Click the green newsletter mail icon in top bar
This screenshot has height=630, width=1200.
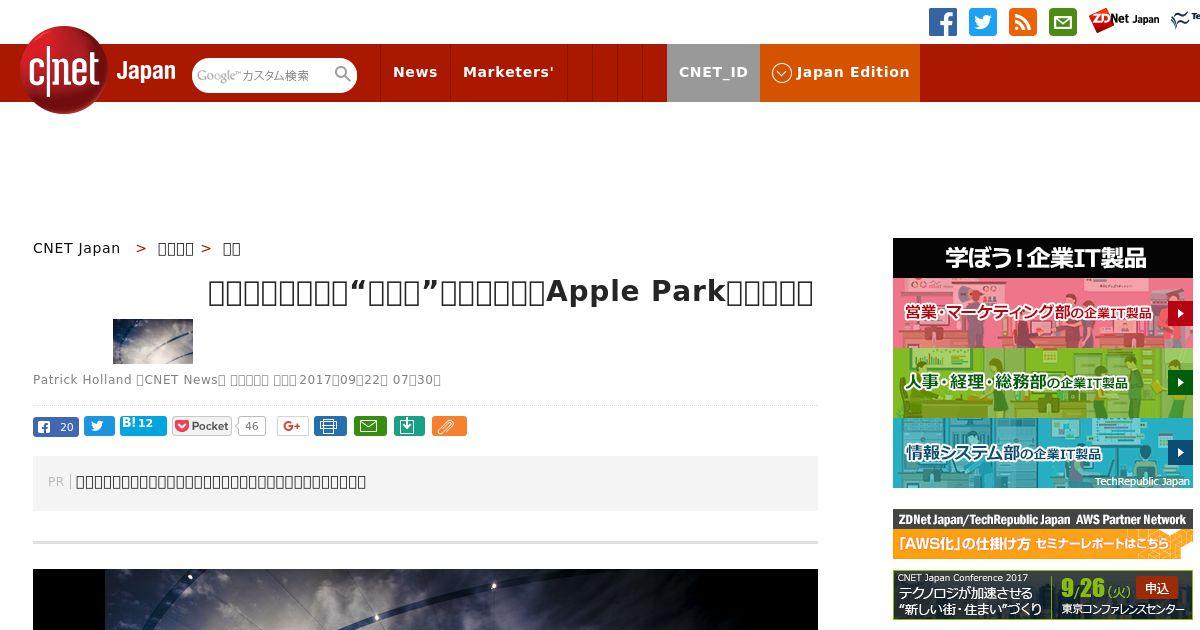1063,22
